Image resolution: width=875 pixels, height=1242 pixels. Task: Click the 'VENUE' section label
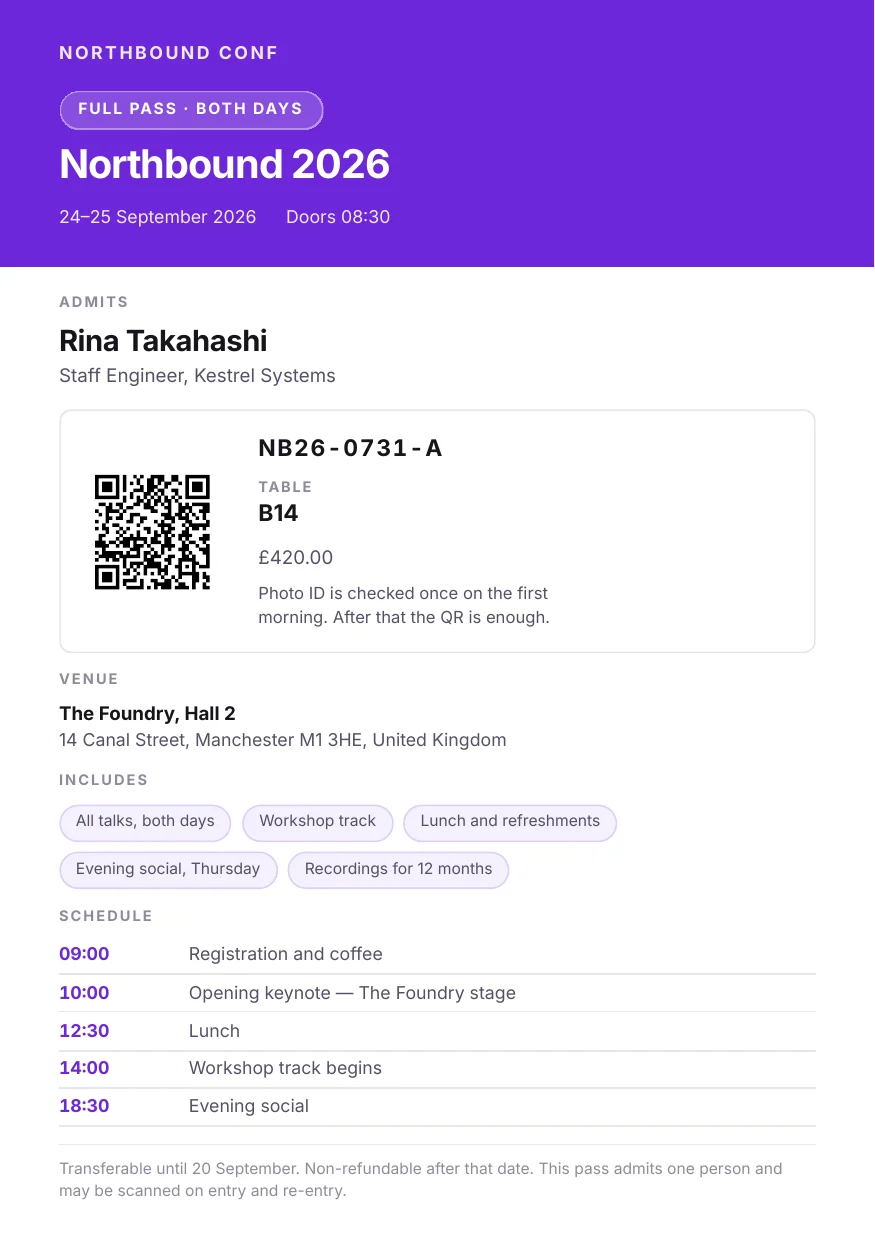[x=89, y=679]
